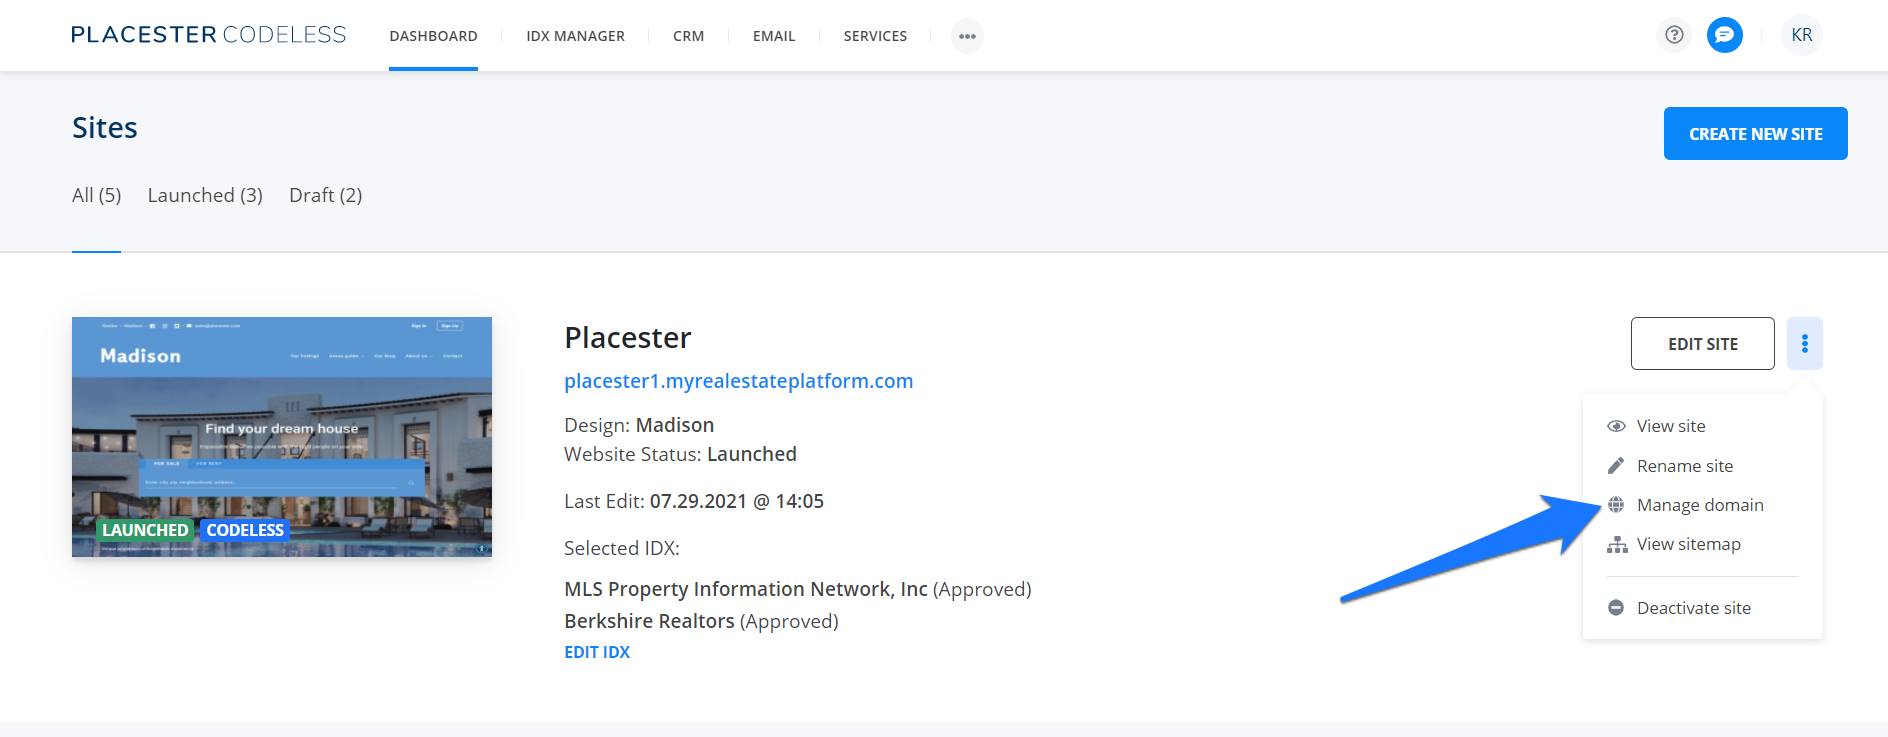Open the blue chat support icon
The width and height of the screenshot is (1888, 737).
click(x=1724, y=35)
